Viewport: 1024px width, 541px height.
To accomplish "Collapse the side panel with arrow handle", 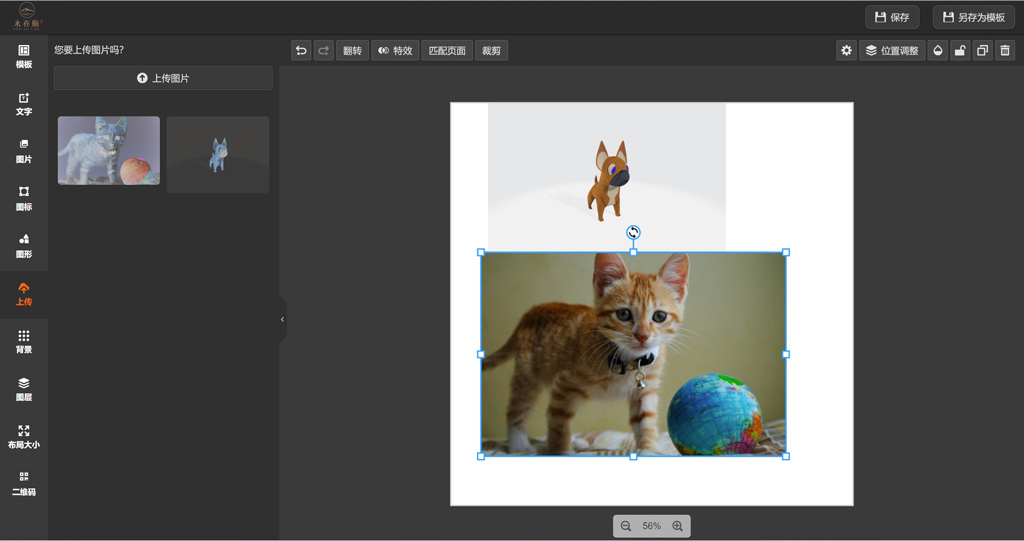I will tap(282, 320).
